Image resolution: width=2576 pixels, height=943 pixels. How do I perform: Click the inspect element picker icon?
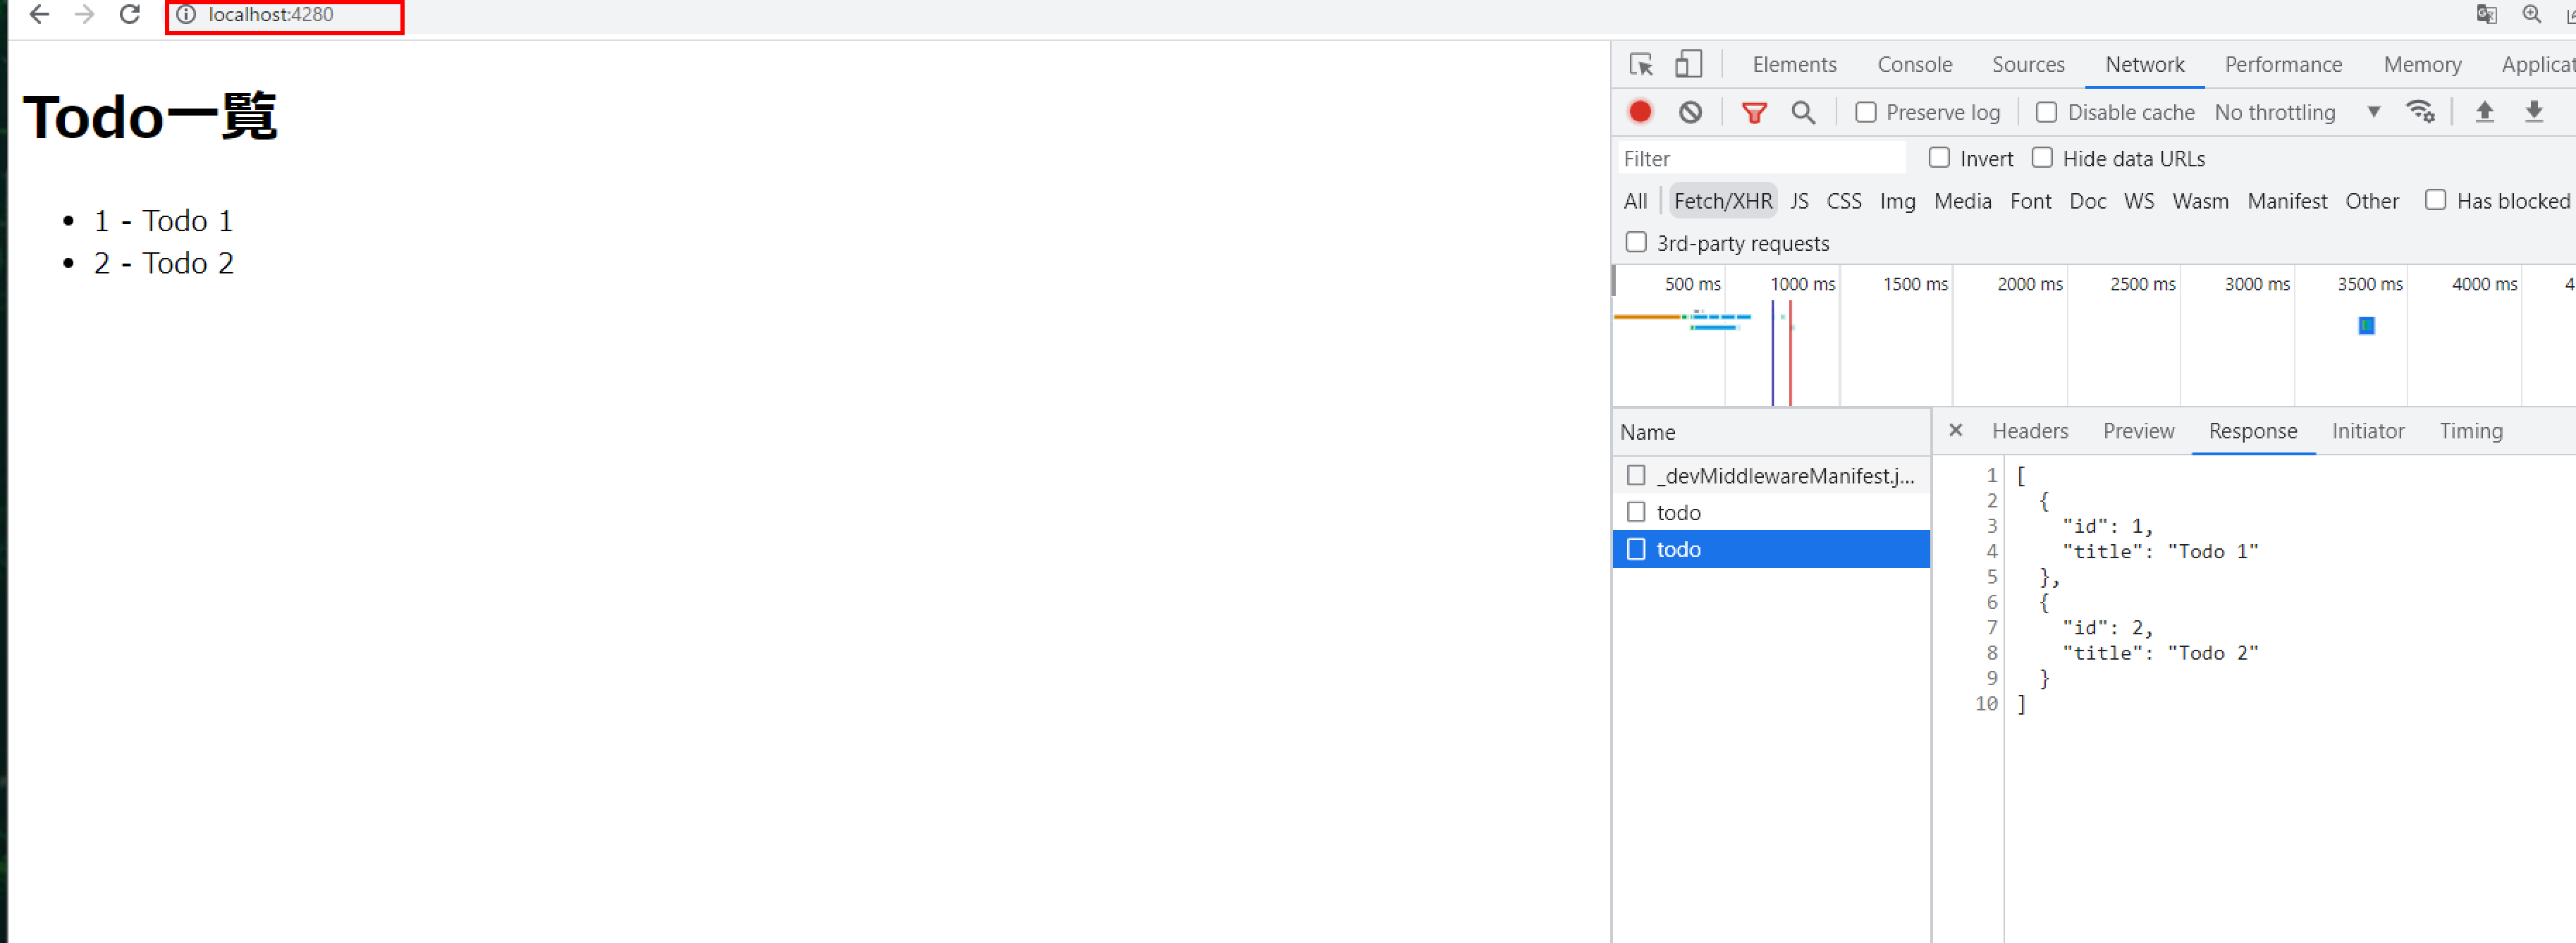tap(1640, 65)
